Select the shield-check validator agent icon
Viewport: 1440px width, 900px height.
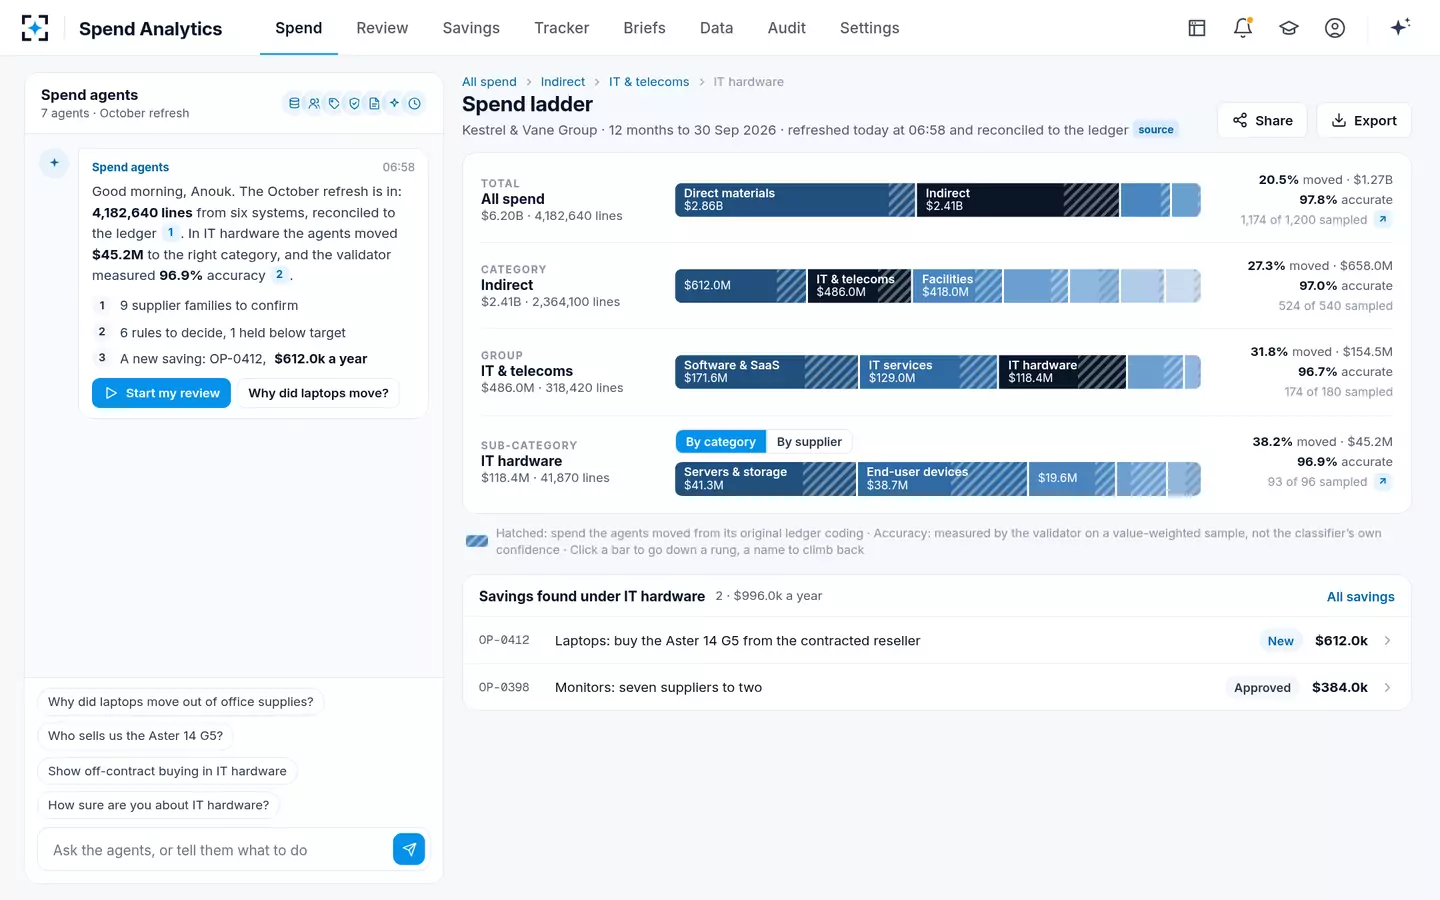coord(354,103)
